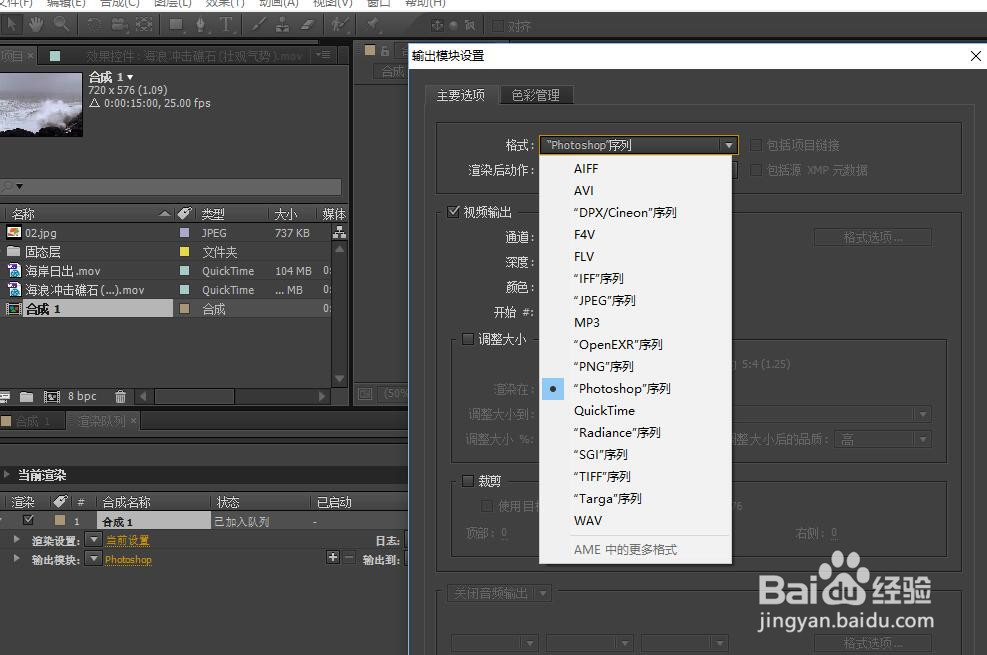Click the project search field

click(x=171, y=186)
